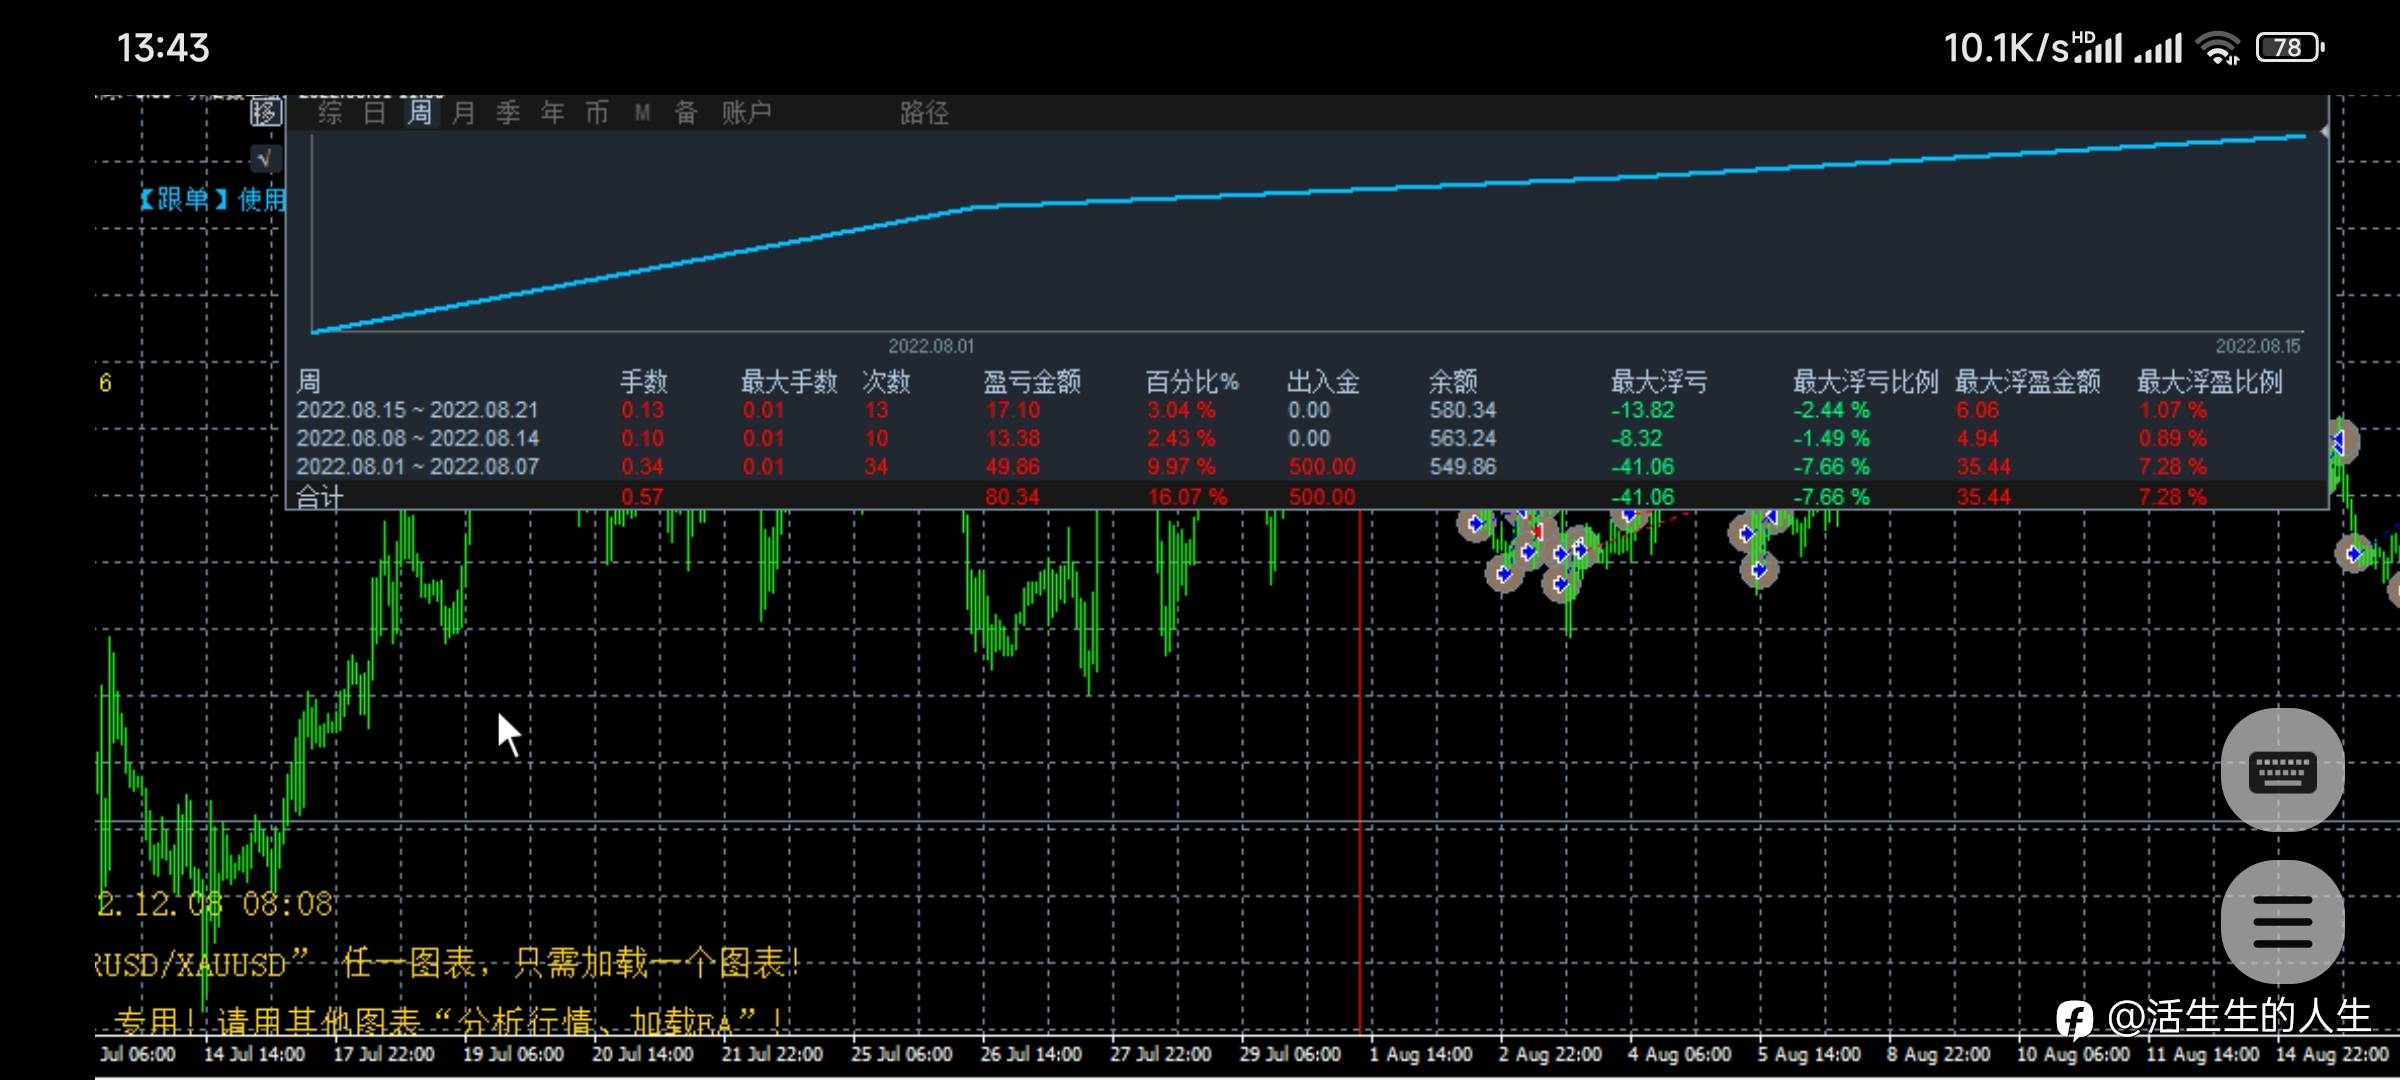Click the M tab in the stats panel
This screenshot has height=1080, width=2400.
point(642,112)
